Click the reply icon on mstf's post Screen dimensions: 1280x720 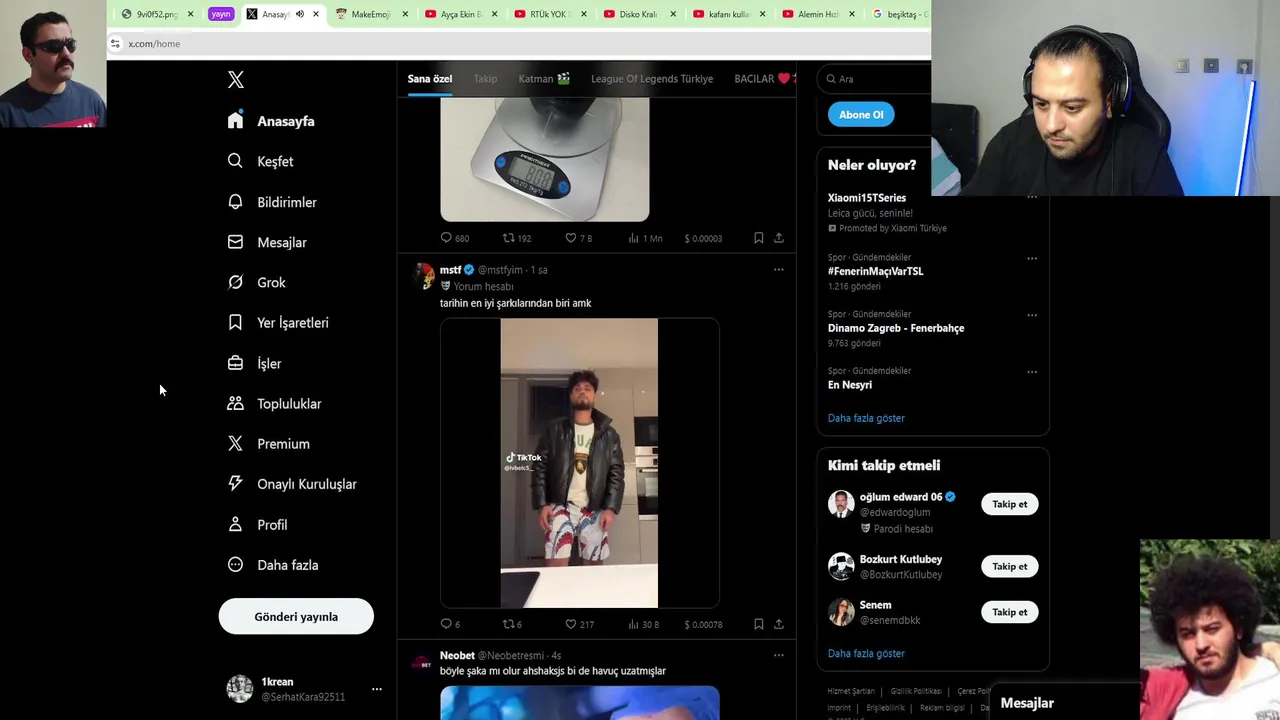(446, 624)
